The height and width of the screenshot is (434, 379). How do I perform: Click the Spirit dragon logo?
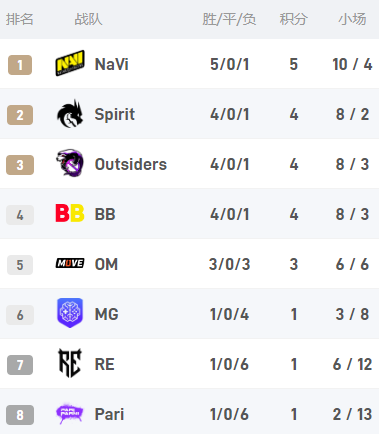tap(70, 114)
